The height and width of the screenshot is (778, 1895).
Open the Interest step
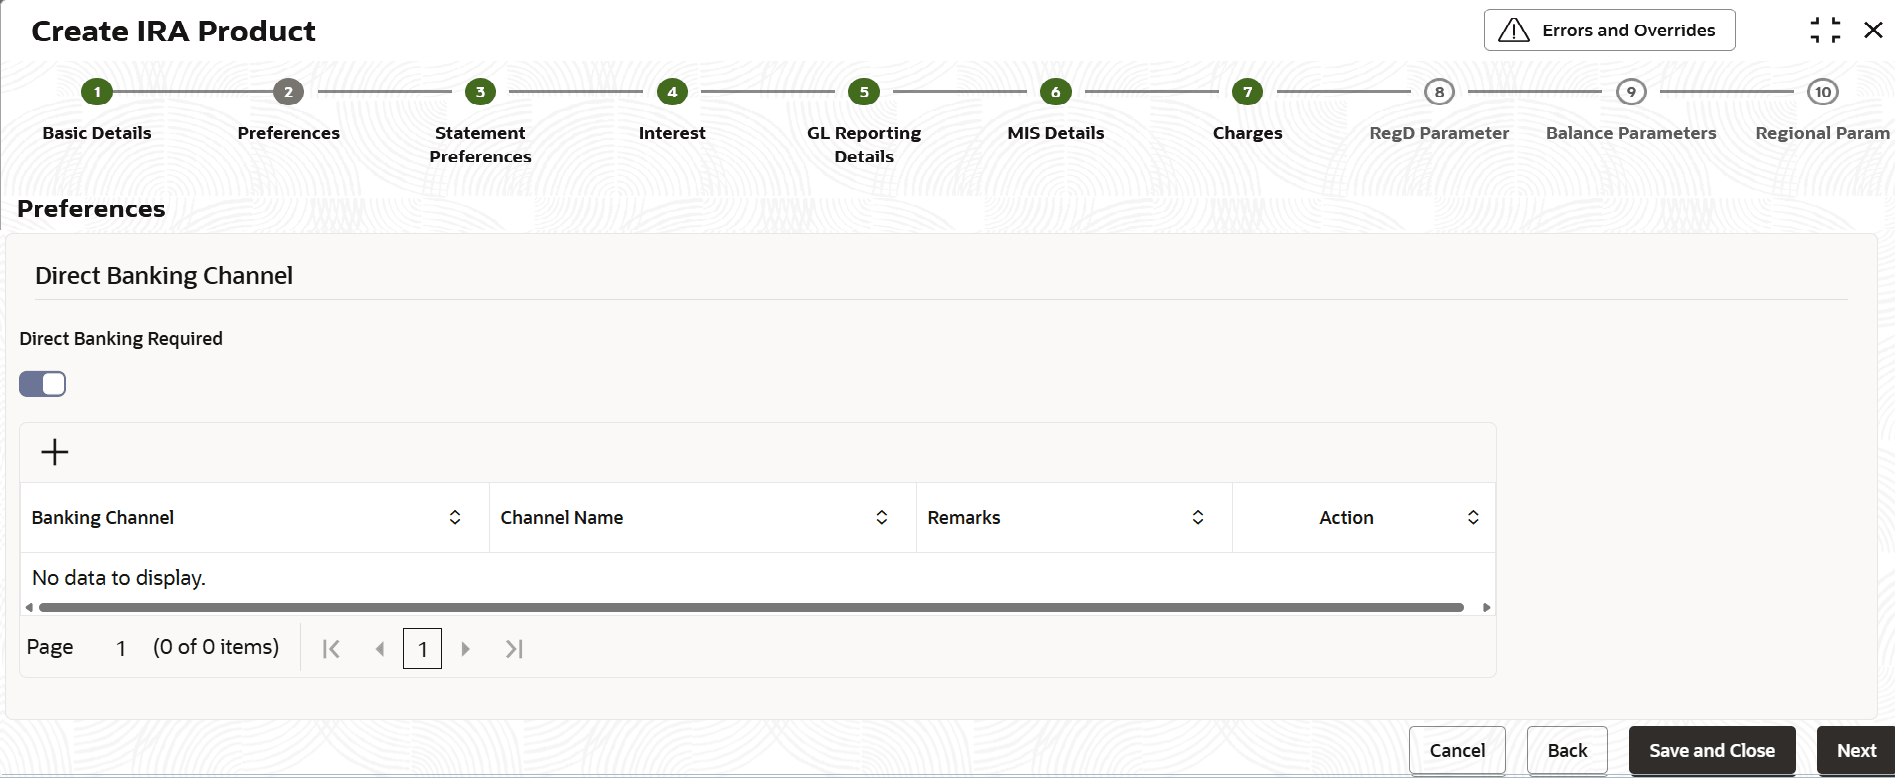click(x=672, y=93)
